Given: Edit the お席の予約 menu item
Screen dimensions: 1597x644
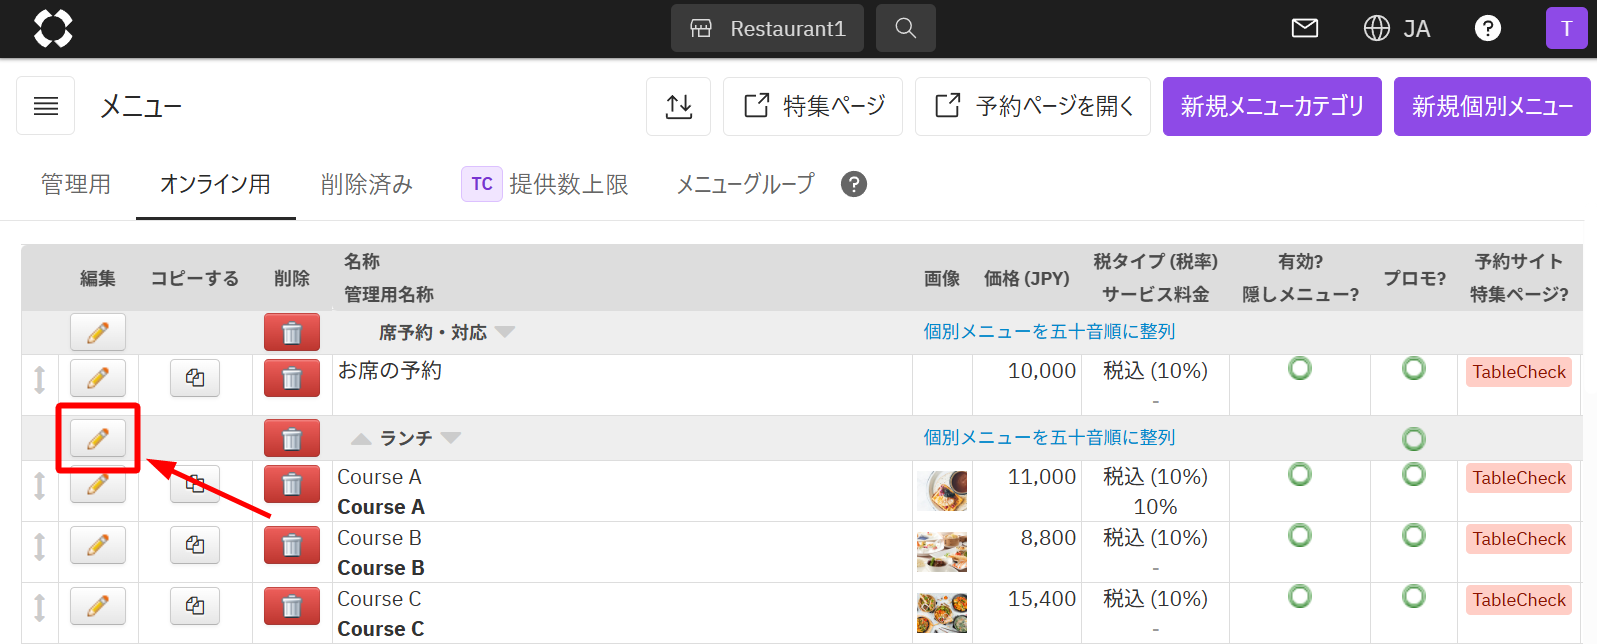Looking at the screenshot, I should (x=98, y=378).
